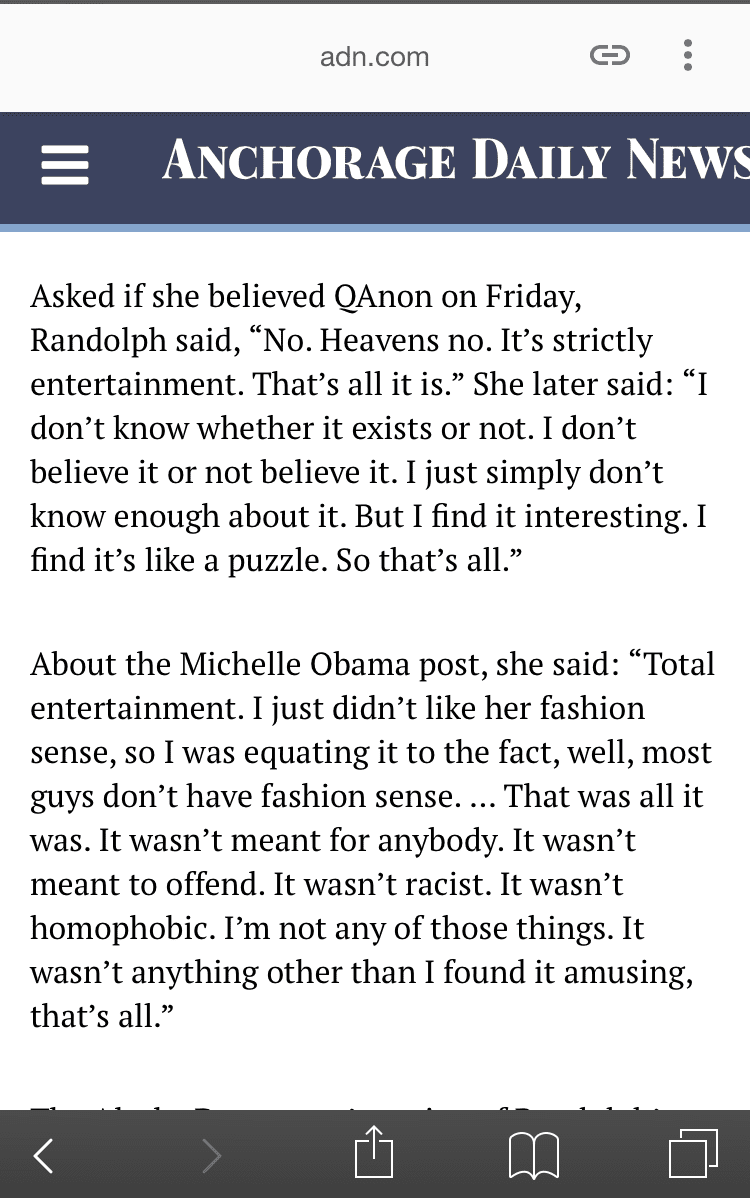Open the hamburger navigation menu
The height and width of the screenshot is (1198, 750).
click(64, 165)
